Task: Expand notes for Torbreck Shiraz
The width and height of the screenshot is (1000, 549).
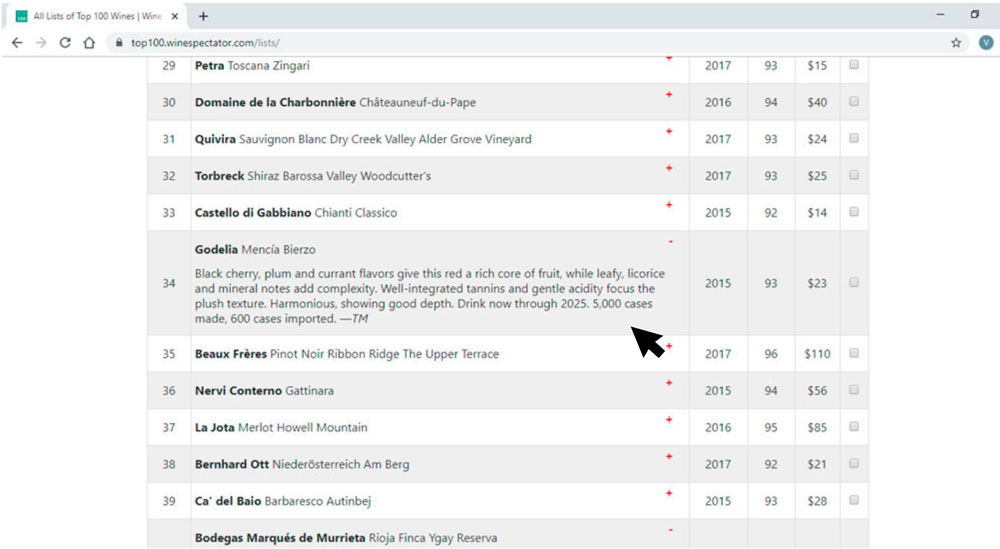Action: pos(669,168)
